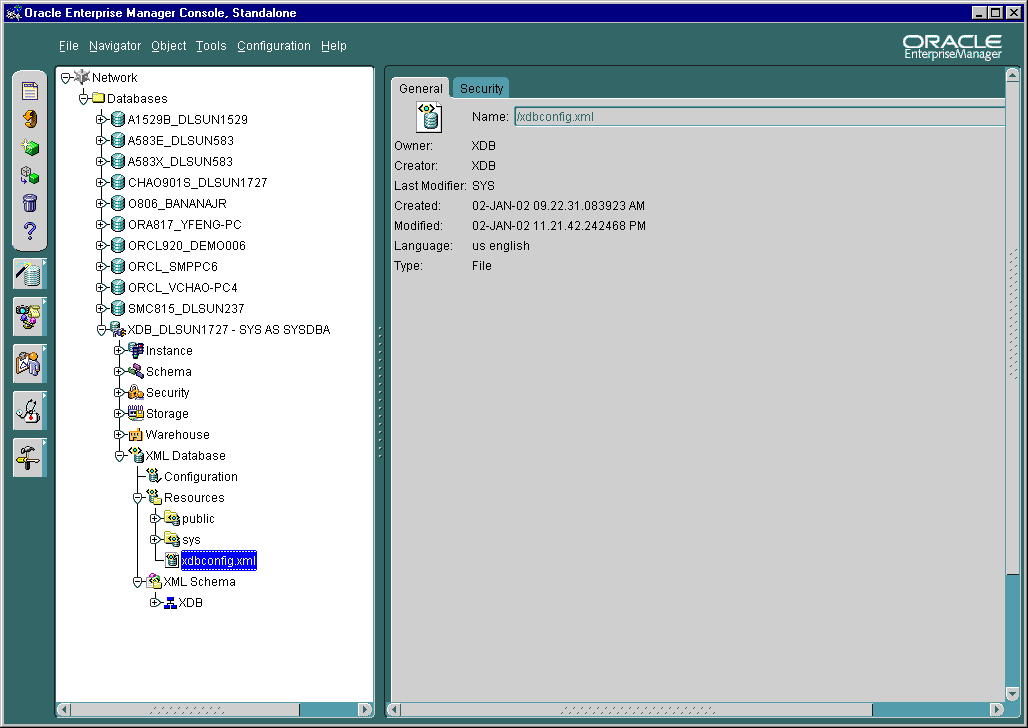Open the Configuration menu

(274, 46)
